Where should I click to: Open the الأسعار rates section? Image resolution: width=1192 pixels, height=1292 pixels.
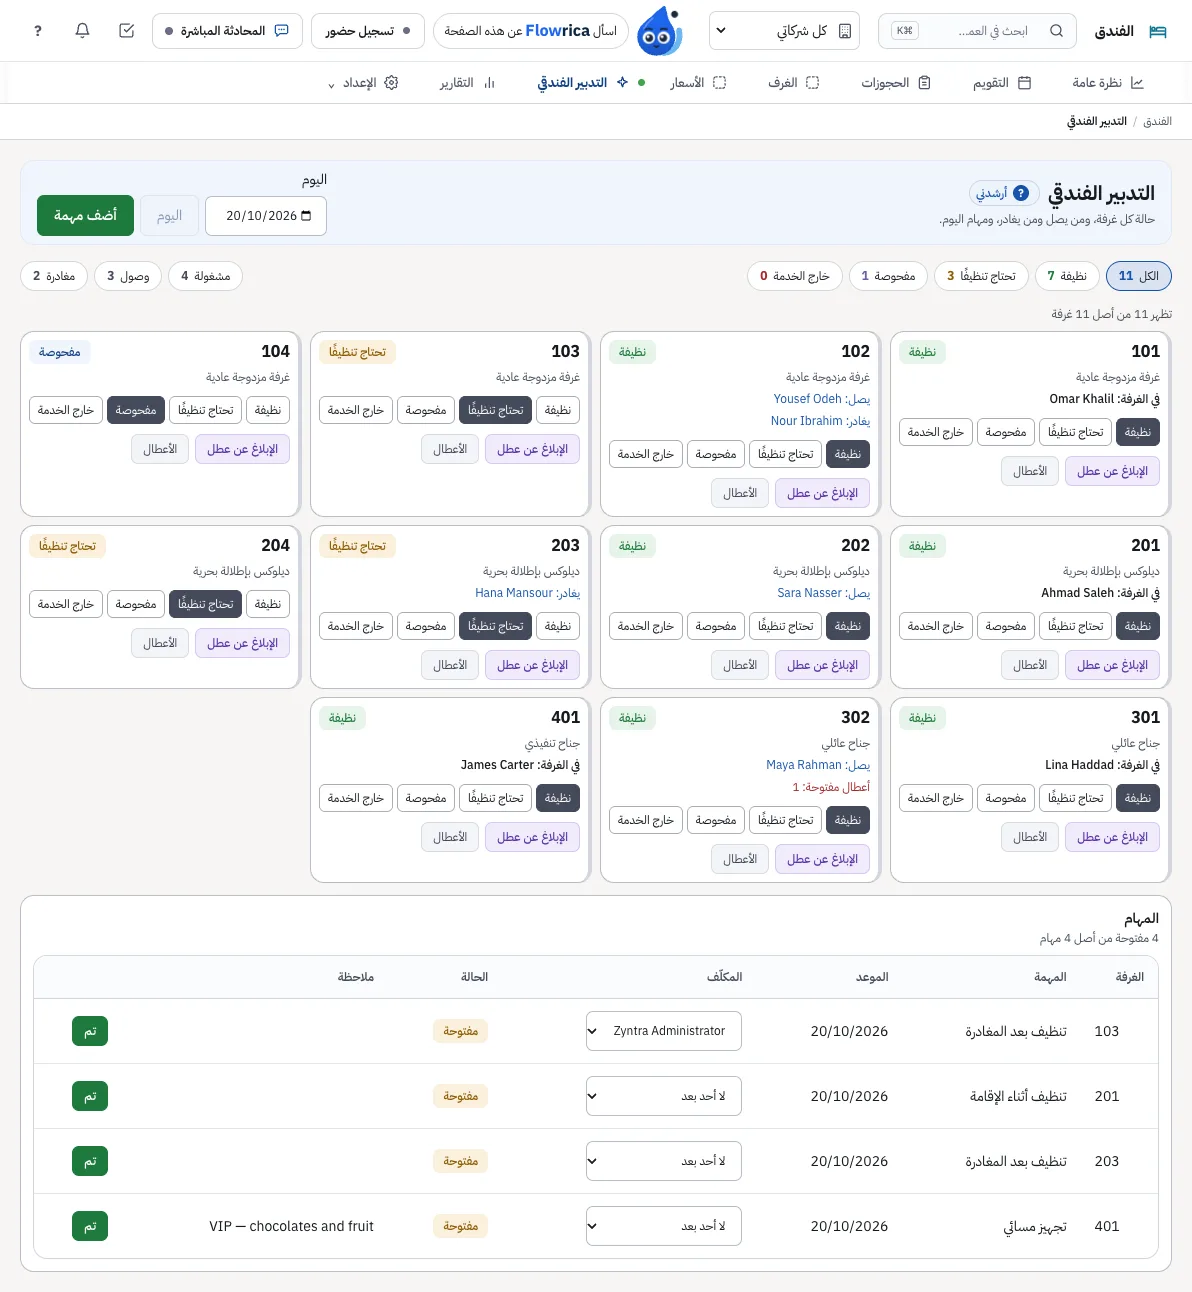[698, 83]
